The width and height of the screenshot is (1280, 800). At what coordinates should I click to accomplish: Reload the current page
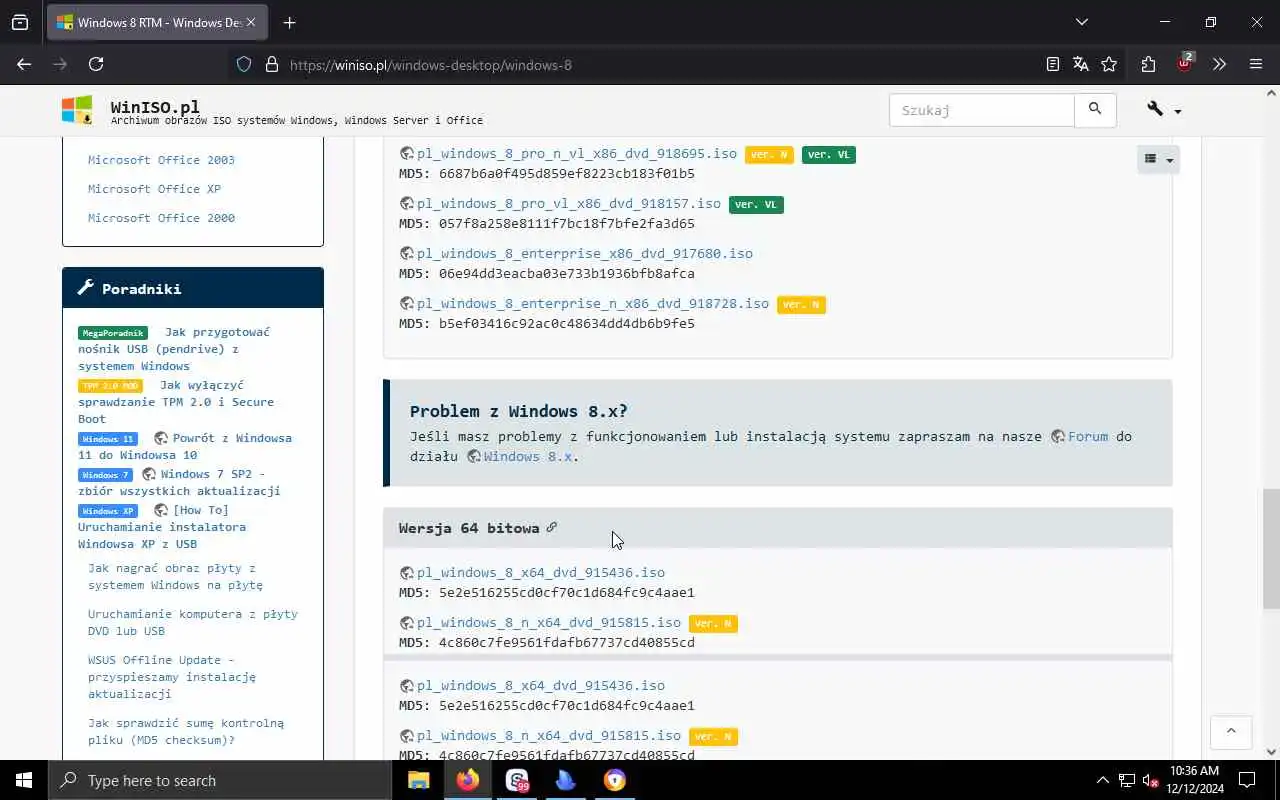[x=96, y=64]
